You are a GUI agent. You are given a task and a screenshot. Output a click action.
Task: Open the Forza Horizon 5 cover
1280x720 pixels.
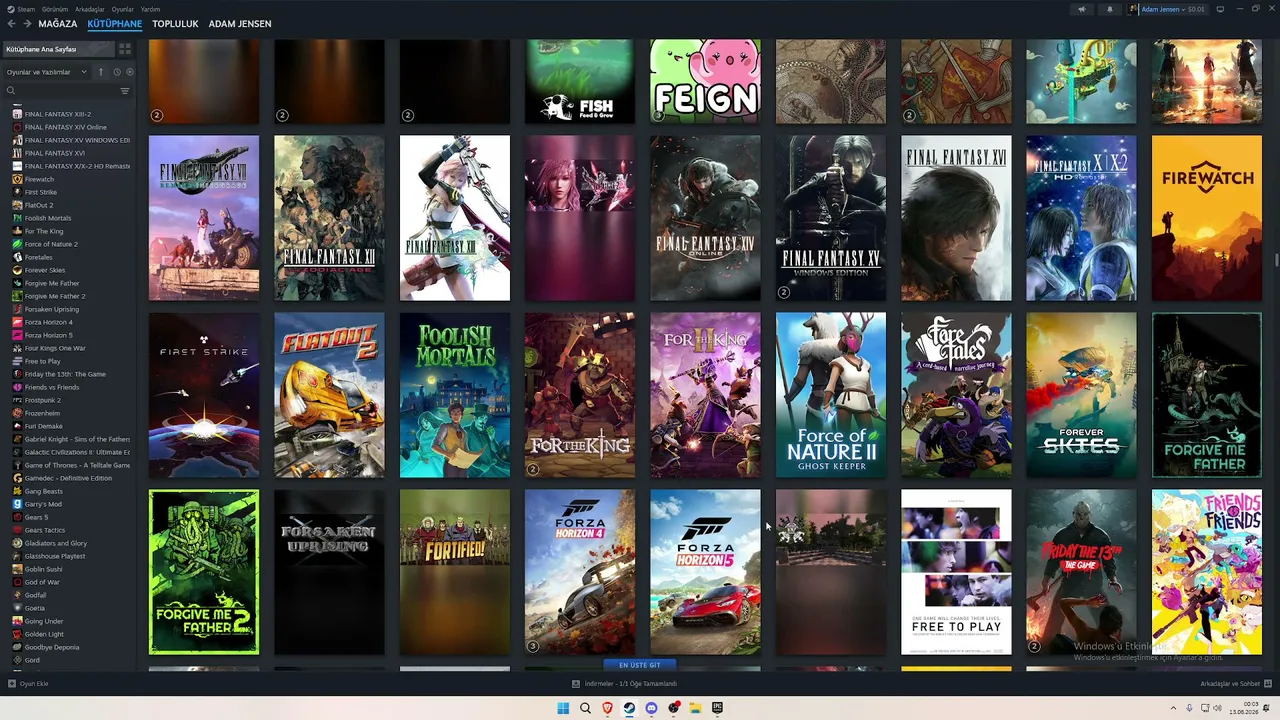tap(705, 572)
